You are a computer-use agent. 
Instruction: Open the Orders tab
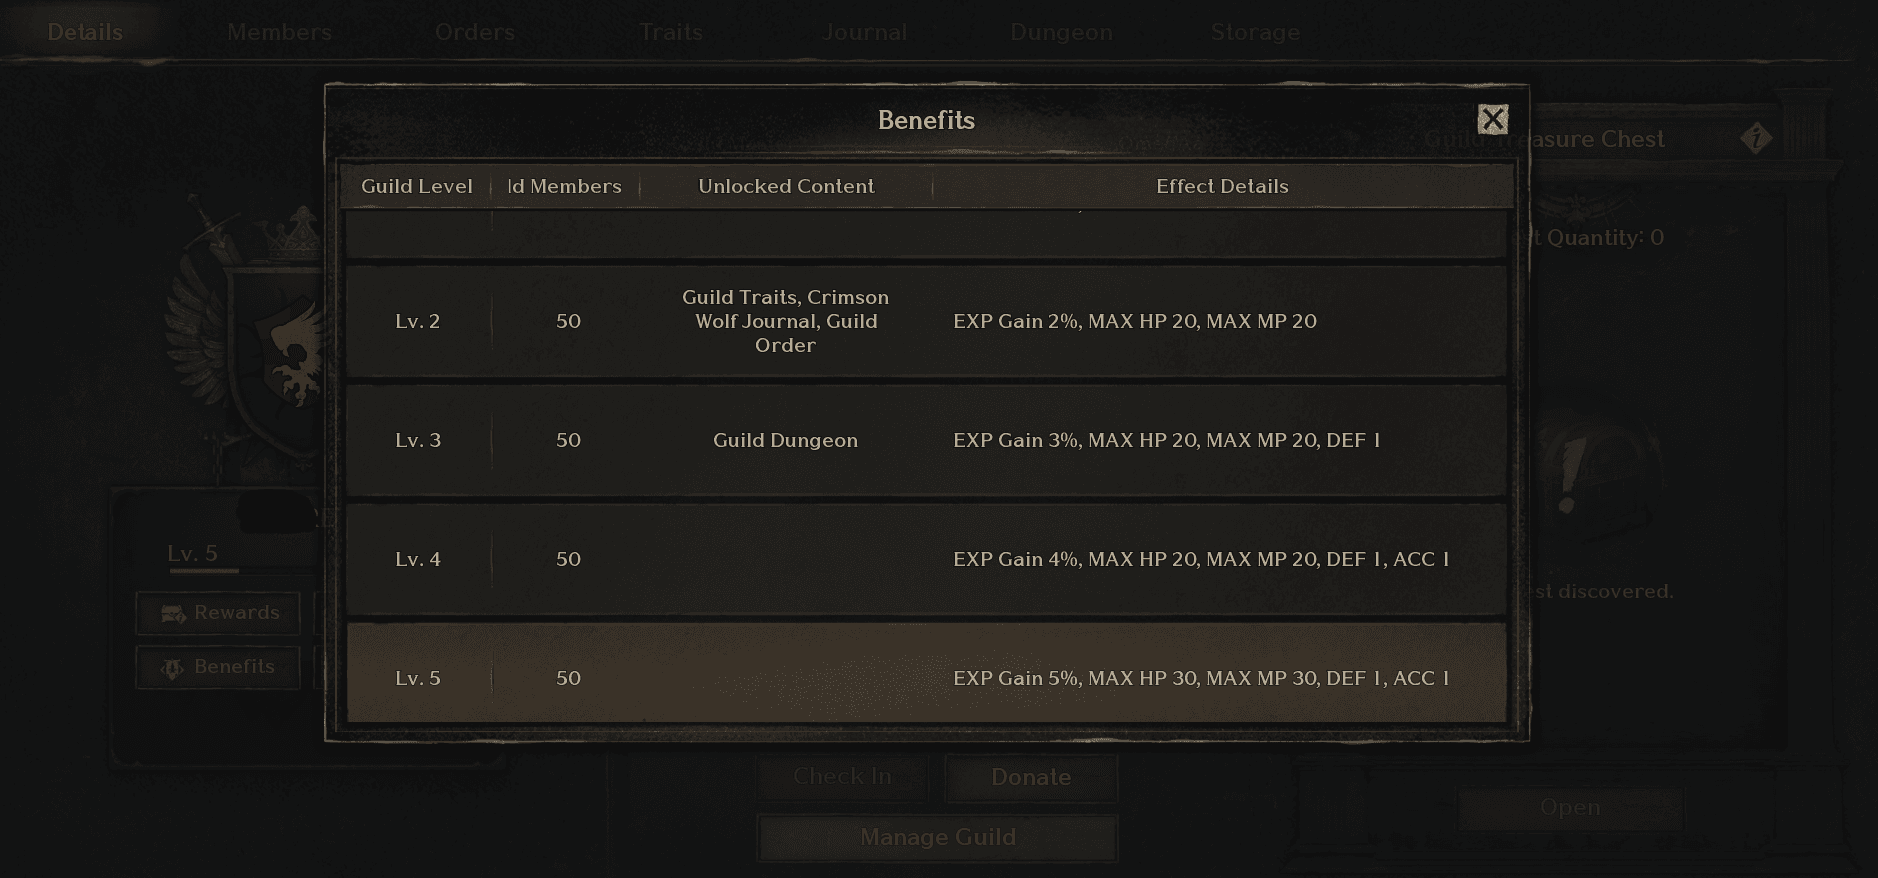475,32
